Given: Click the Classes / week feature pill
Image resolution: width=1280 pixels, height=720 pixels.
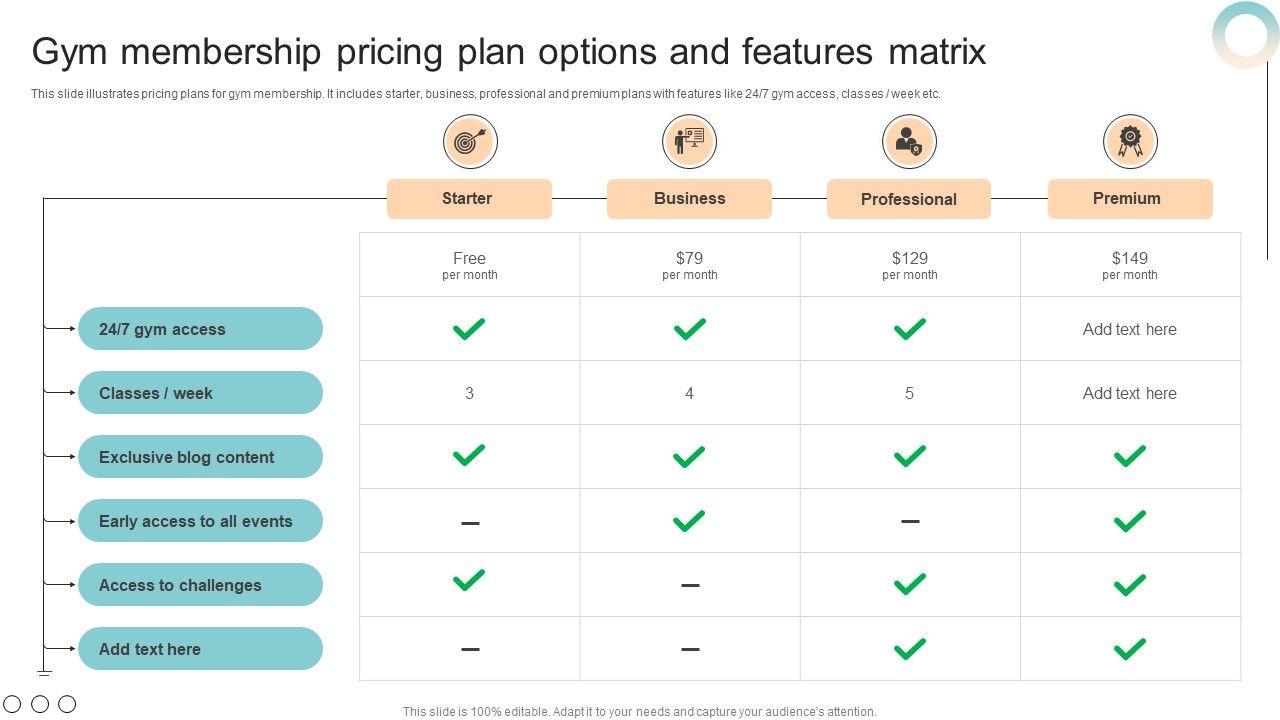Looking at the screenshot, I should pyautogui.click(x=200, y=393).
